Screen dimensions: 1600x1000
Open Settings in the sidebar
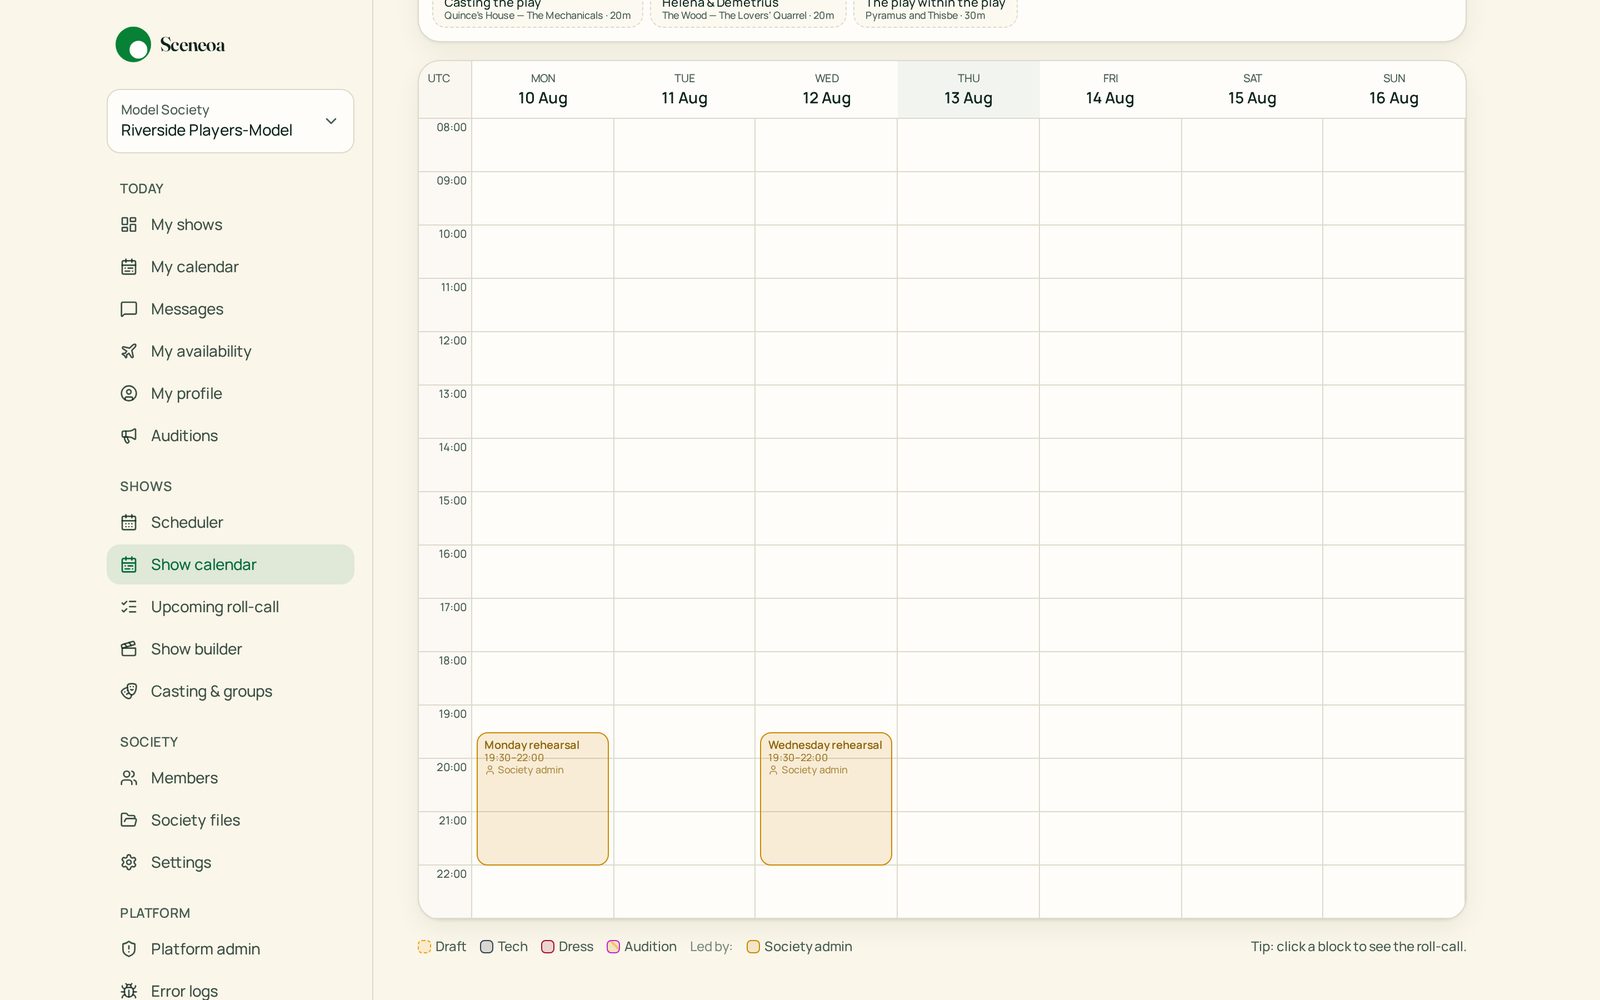[x=230, y=862]
